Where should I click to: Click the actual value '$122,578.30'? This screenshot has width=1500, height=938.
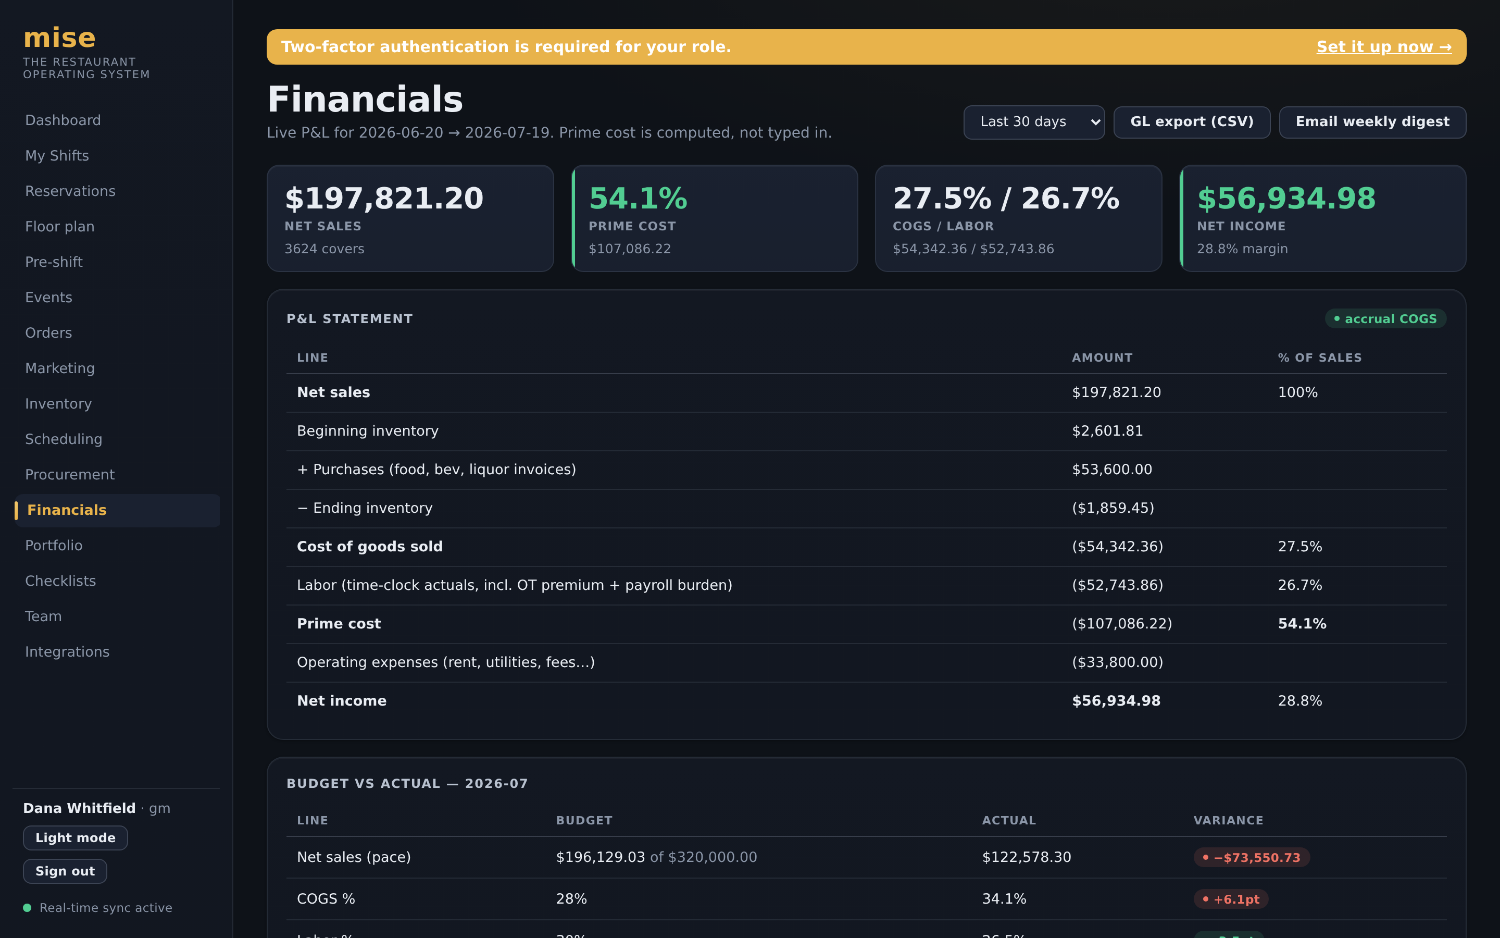1027,858
